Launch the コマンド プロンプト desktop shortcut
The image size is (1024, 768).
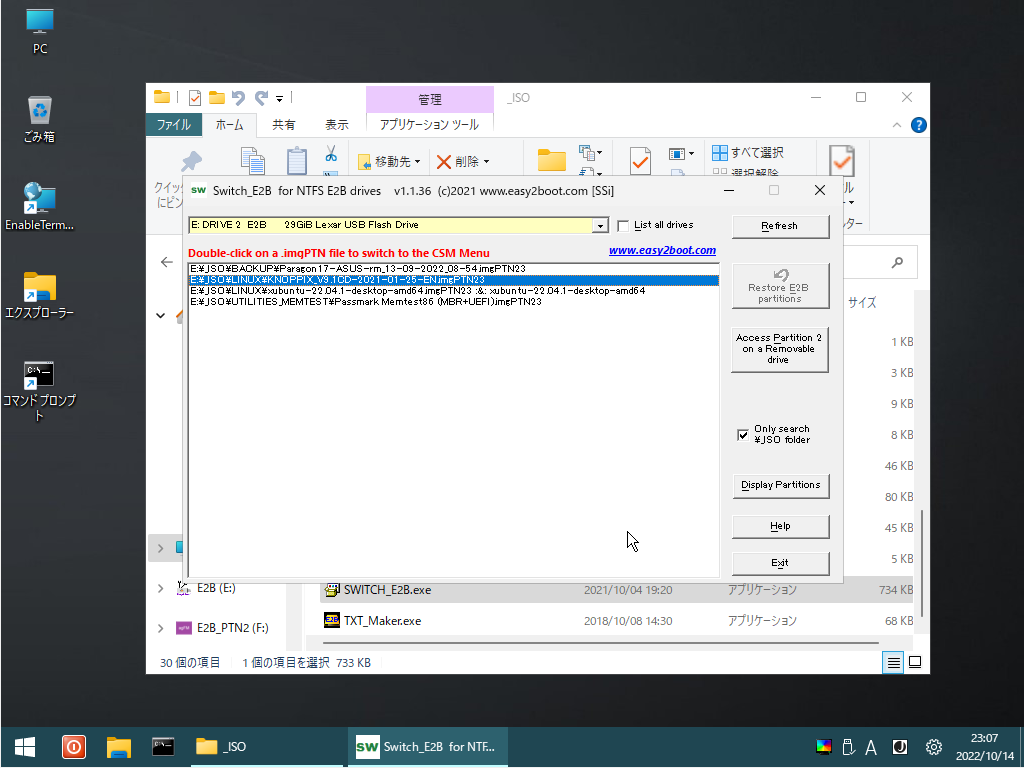40,389
